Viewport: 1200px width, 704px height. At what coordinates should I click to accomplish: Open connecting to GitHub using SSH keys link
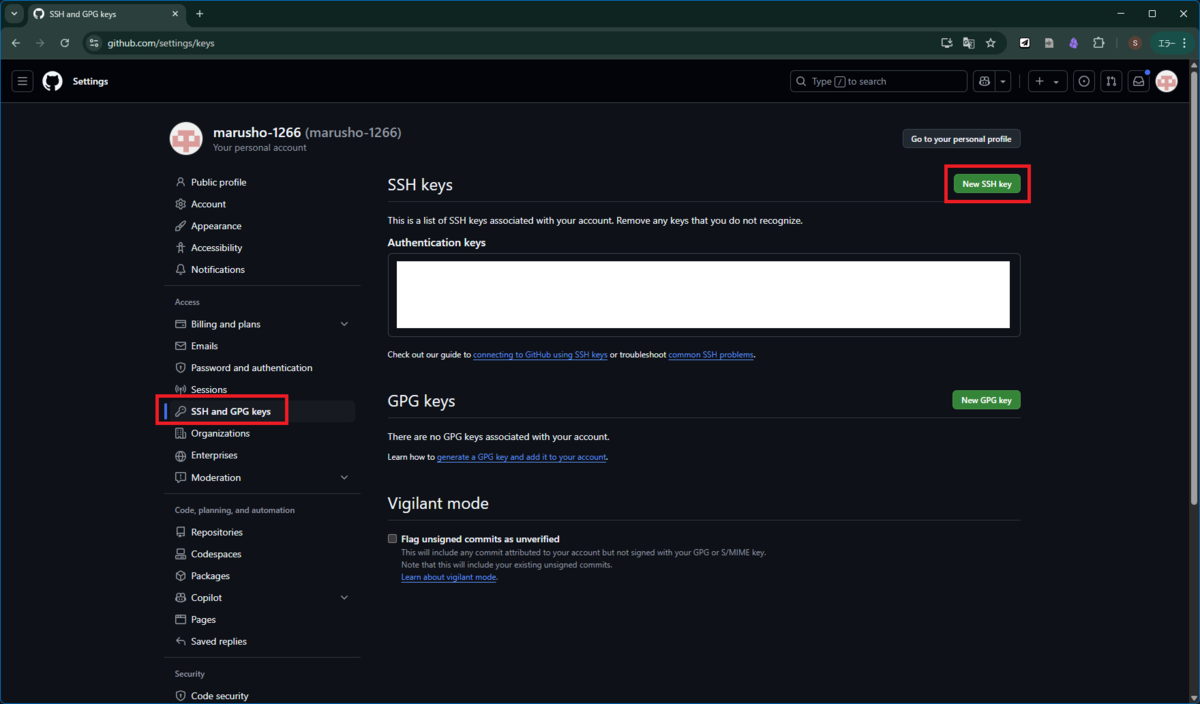pyautogui.click(x=540, y=355)
